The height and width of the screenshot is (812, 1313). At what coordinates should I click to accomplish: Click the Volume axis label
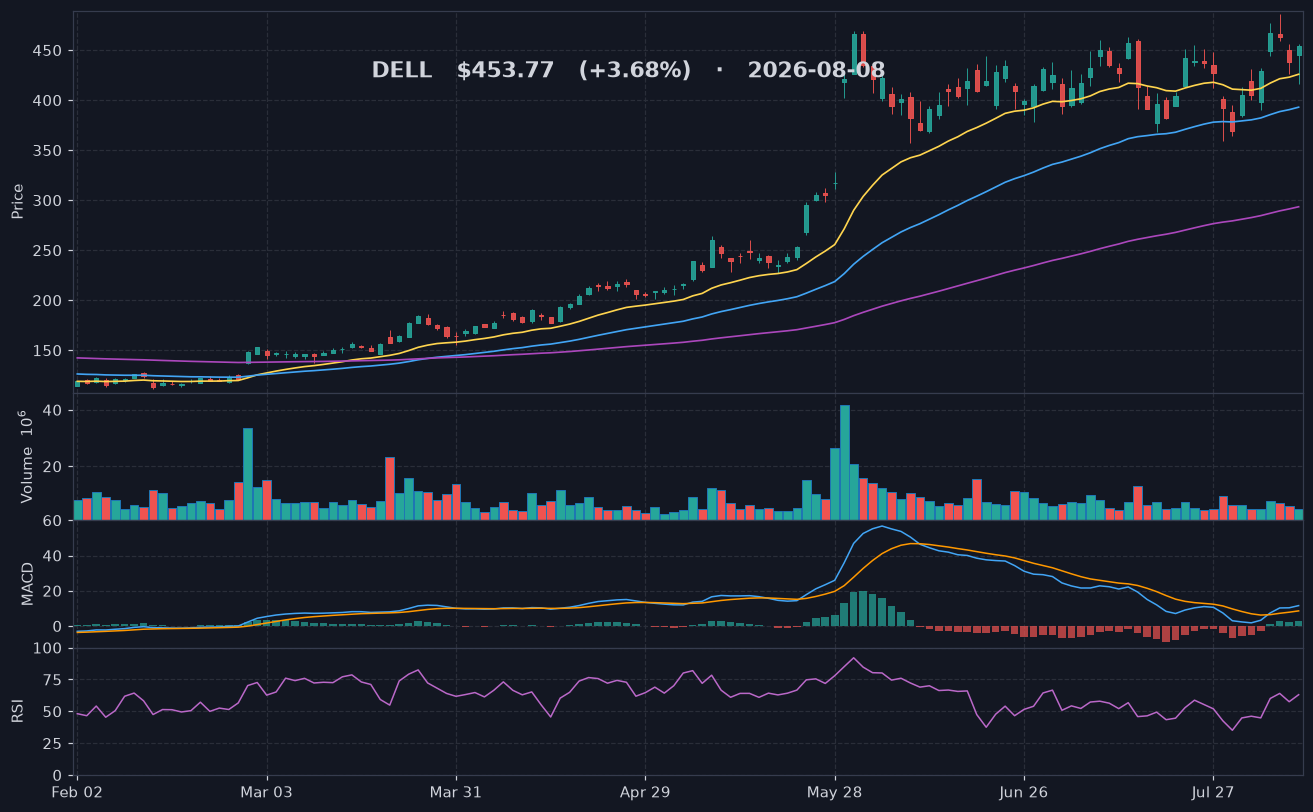pos(26,456)
